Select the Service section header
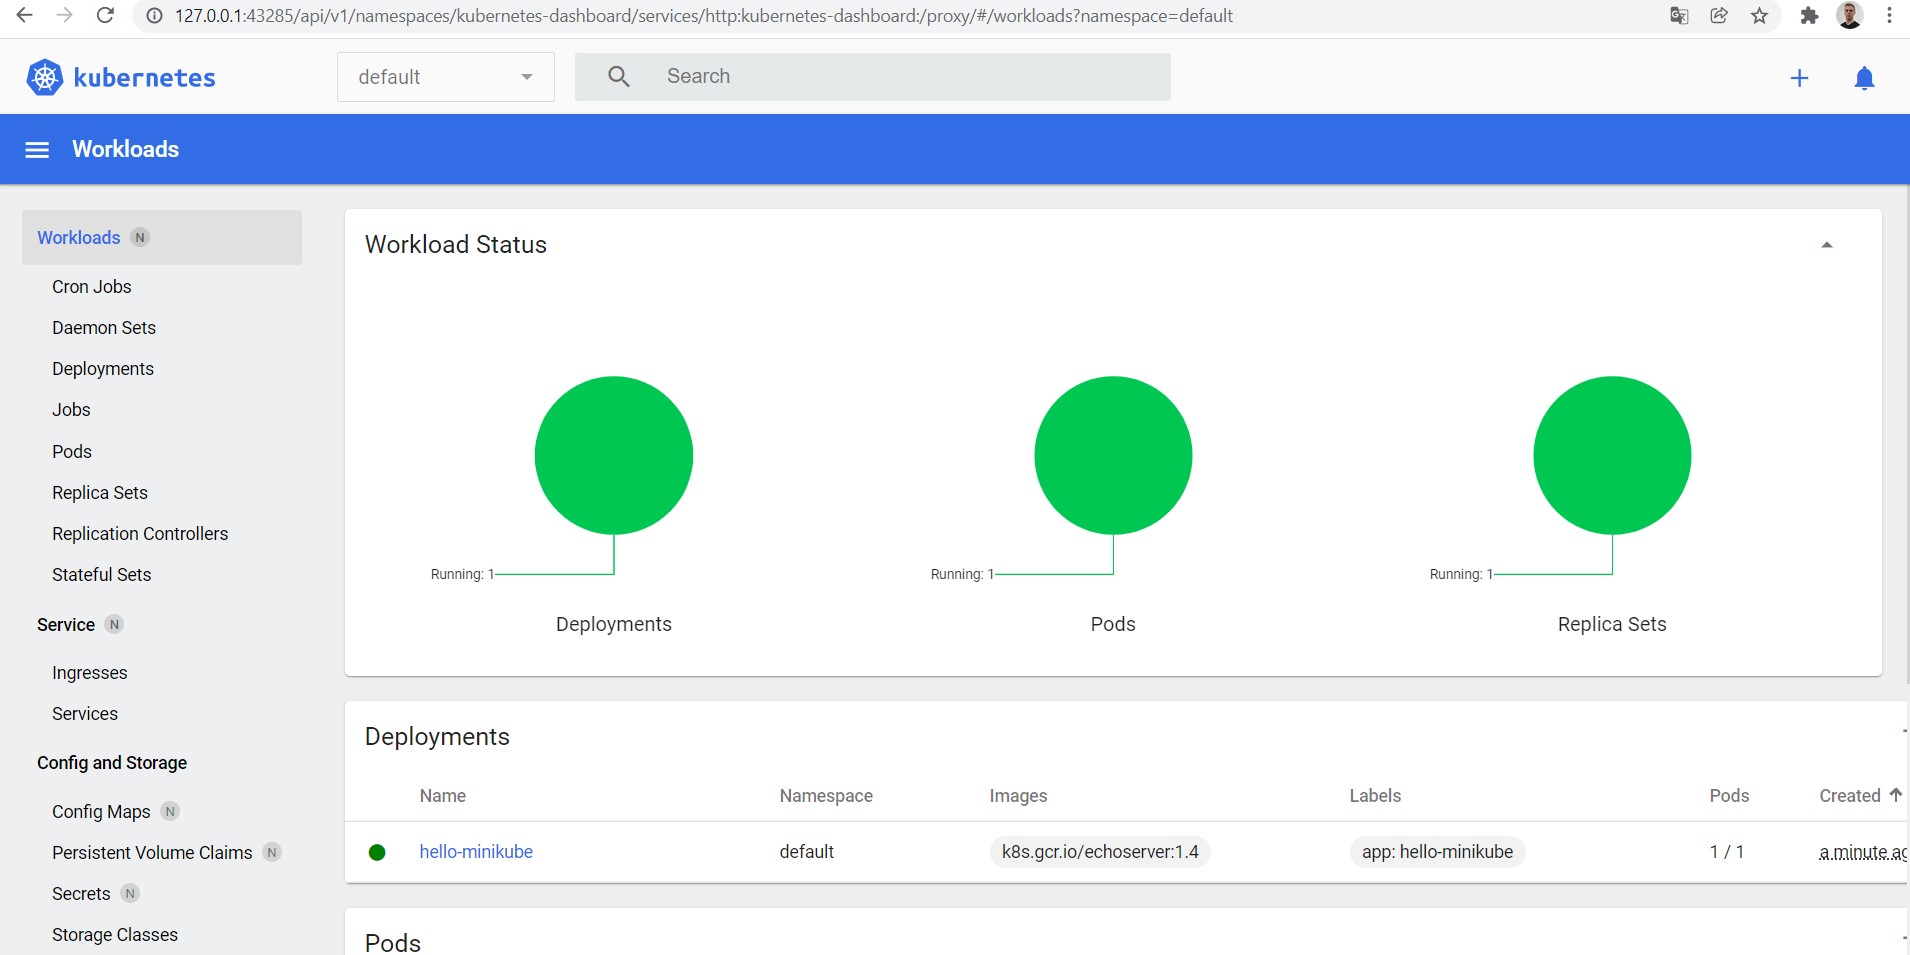The width and height of the screenshot is (1910, 955). (66, 625)
